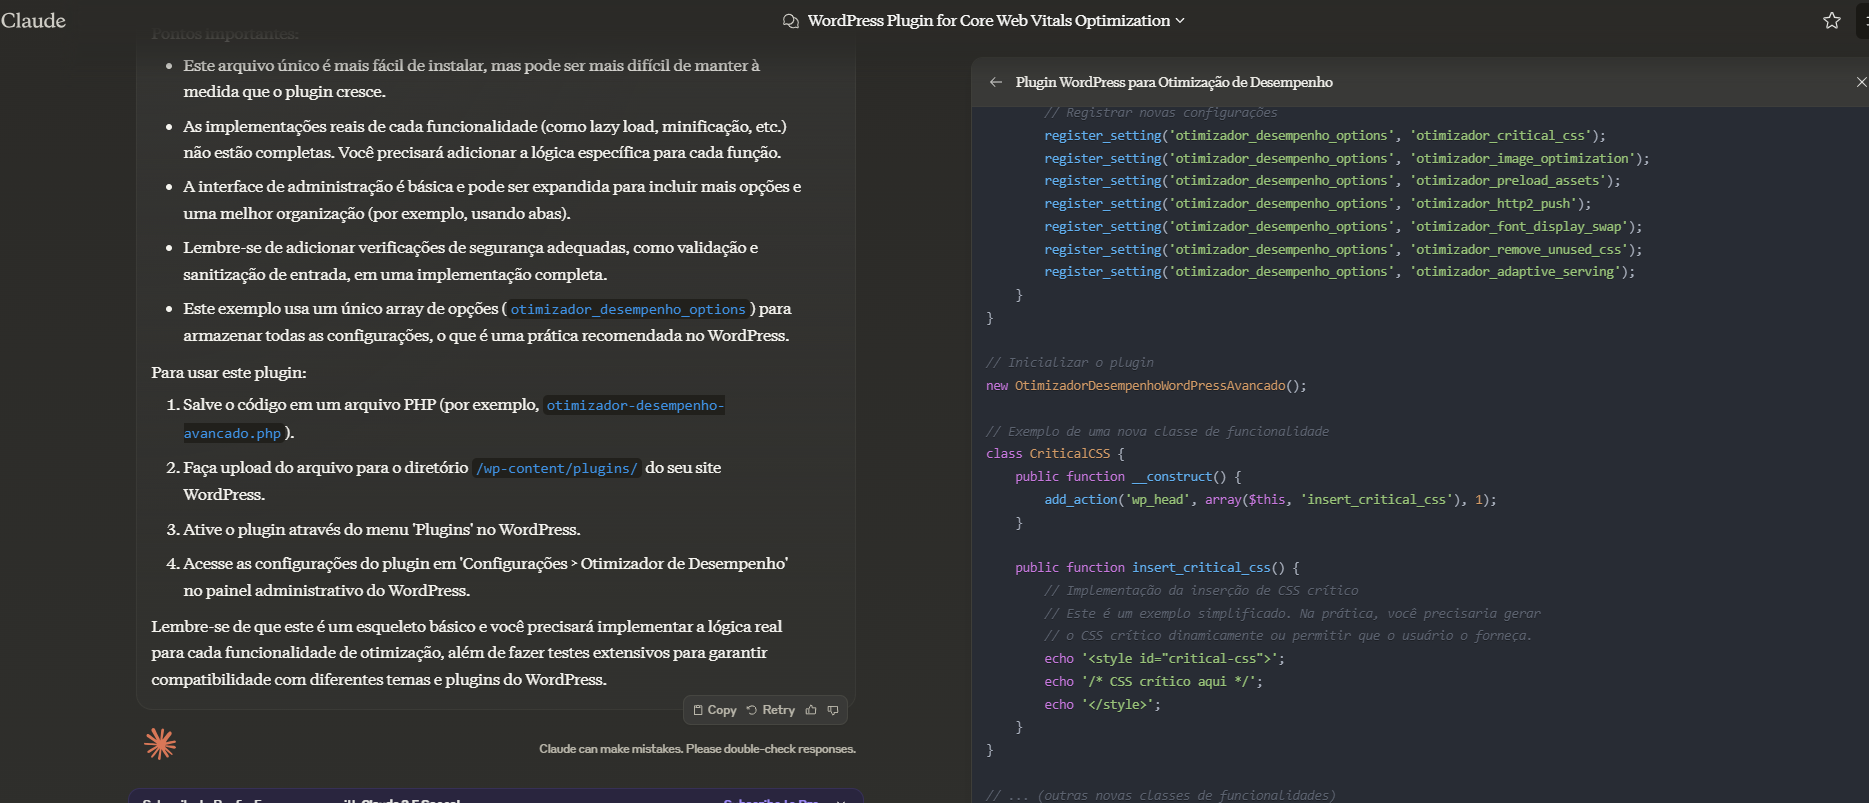Click the orange Claude starburst logo
This screenshot has height=803, width=1869.
160,743
